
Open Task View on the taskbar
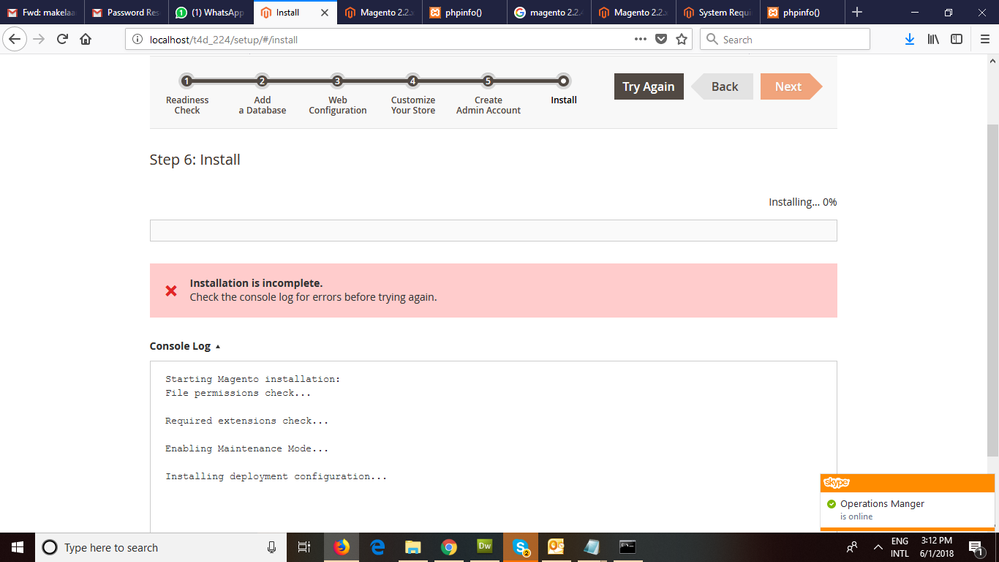coord(304,547)
